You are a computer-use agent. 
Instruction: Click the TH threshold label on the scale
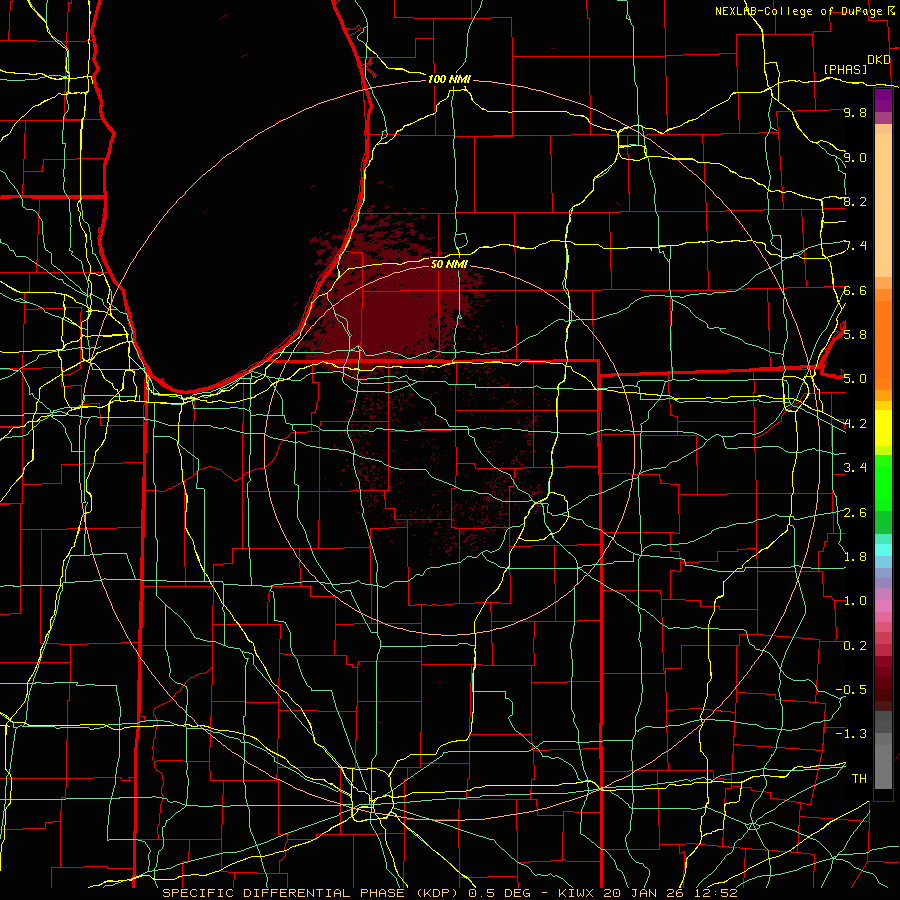point(859,778)
